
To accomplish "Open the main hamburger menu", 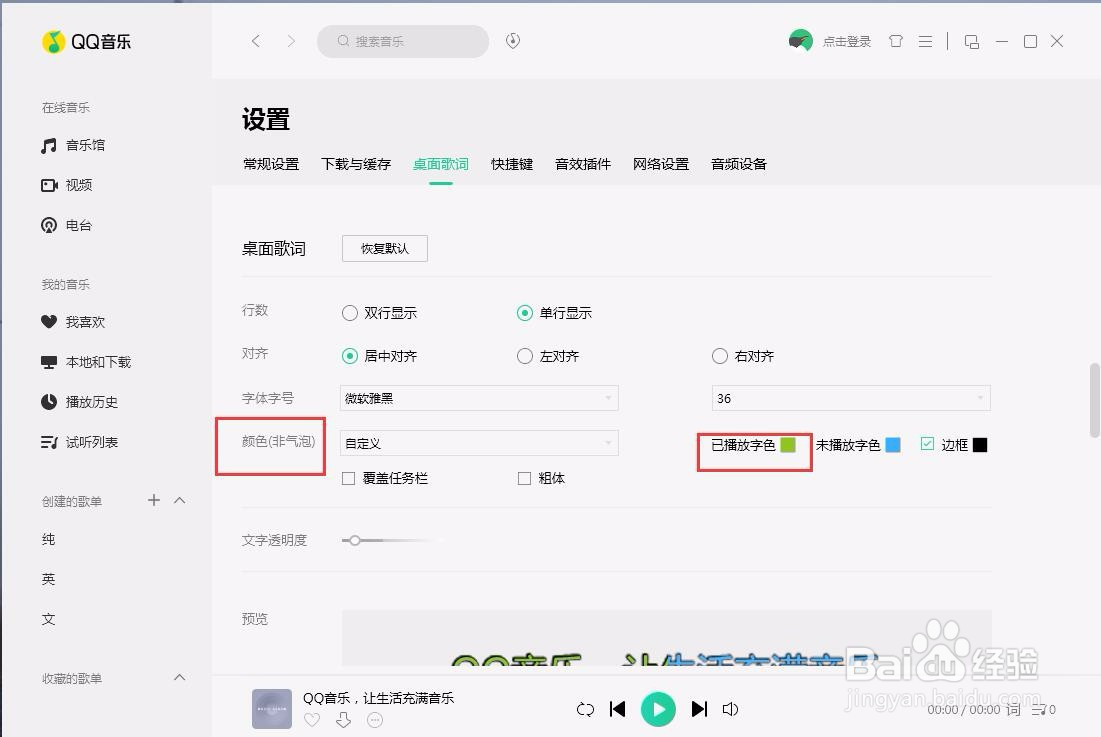I will pos(926,41).
